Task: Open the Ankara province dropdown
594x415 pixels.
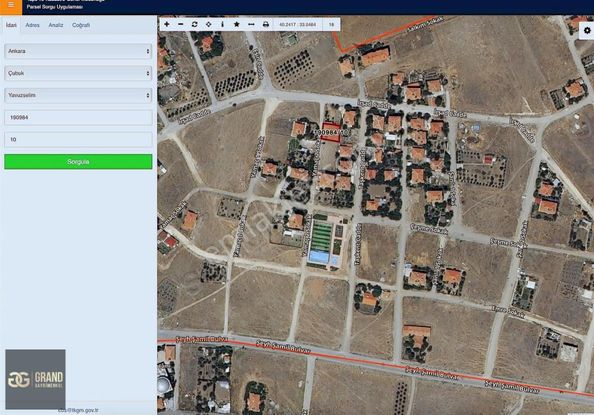Action: (78, 51)
